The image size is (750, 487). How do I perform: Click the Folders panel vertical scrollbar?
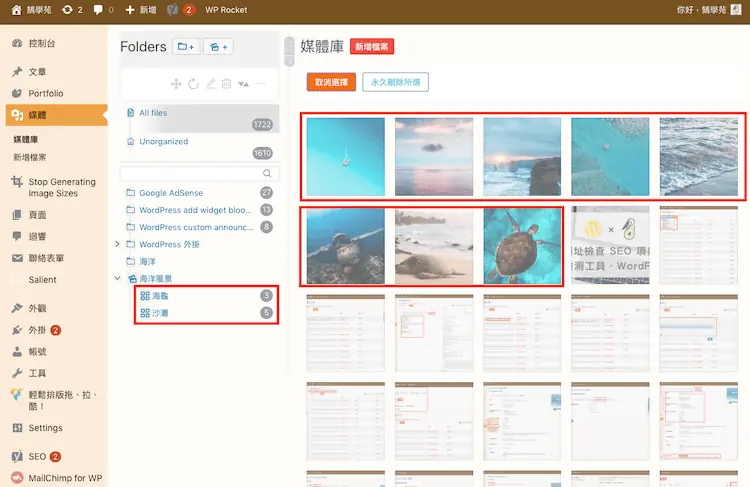click(289, 52)
